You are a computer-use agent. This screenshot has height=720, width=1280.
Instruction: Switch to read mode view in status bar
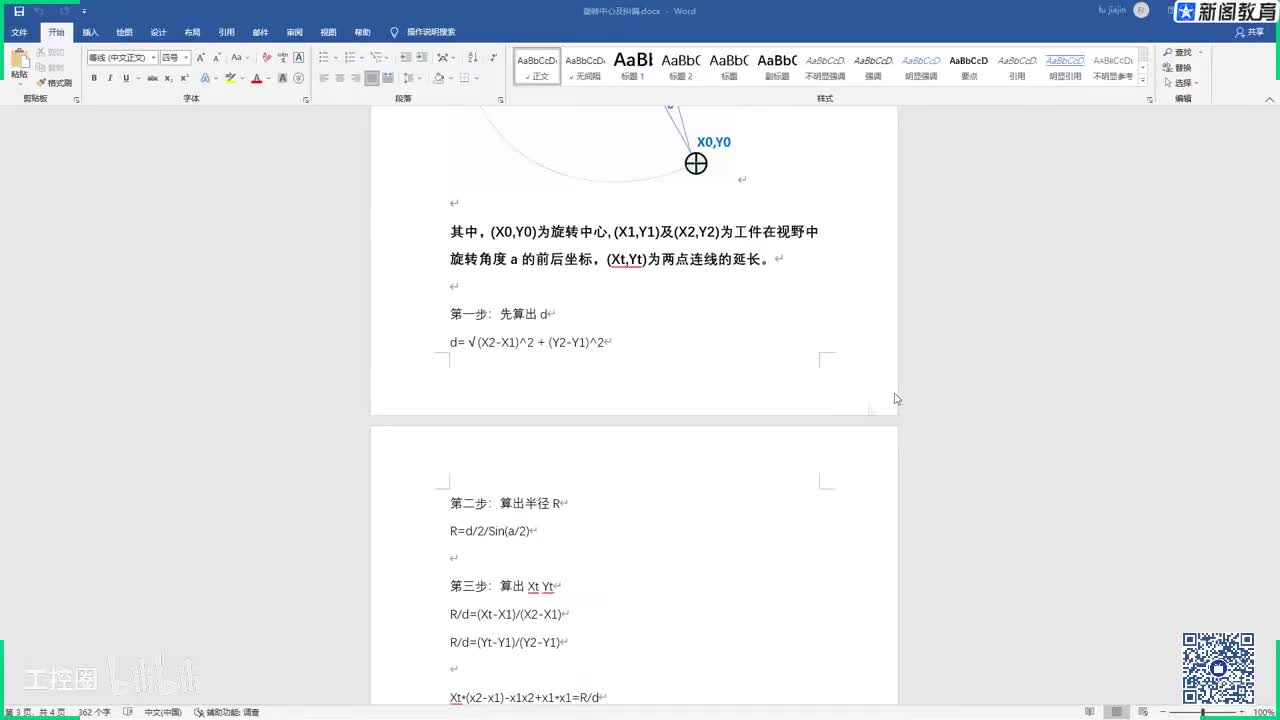pyautogui.click(x=1089, y=712)
